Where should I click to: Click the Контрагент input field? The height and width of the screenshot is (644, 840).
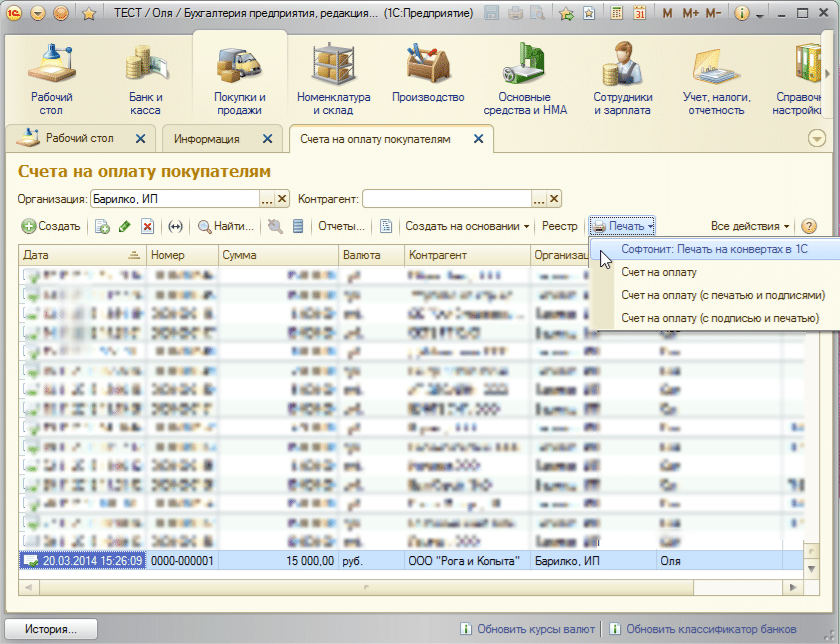[x=446, y=199]
